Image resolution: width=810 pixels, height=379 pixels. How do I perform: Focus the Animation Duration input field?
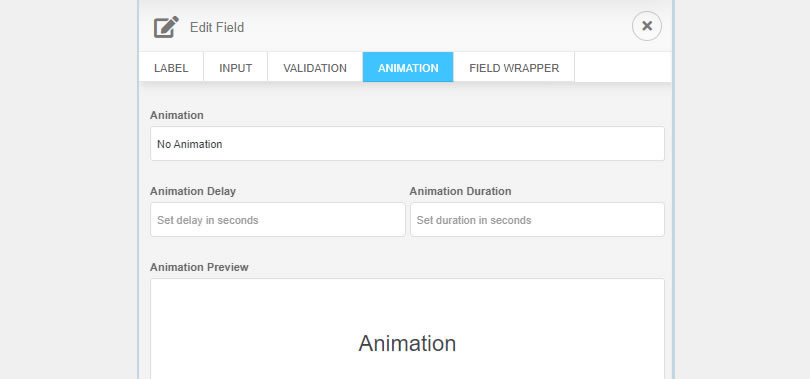click(537, 220)
